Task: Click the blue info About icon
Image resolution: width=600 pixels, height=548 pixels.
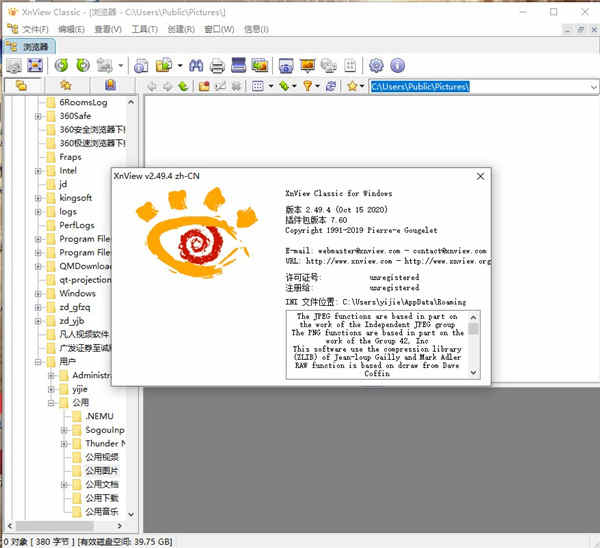Action: click(398, 65)
